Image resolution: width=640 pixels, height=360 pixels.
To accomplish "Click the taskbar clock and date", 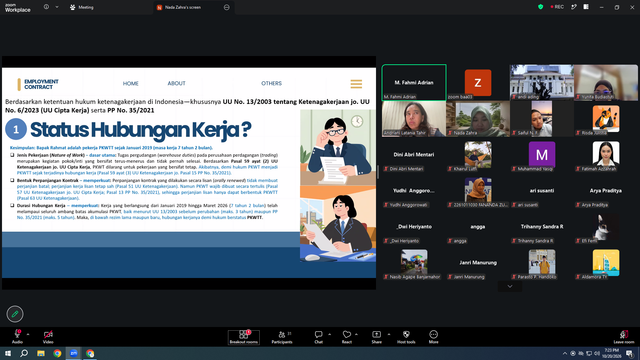I will coord(611,353).
